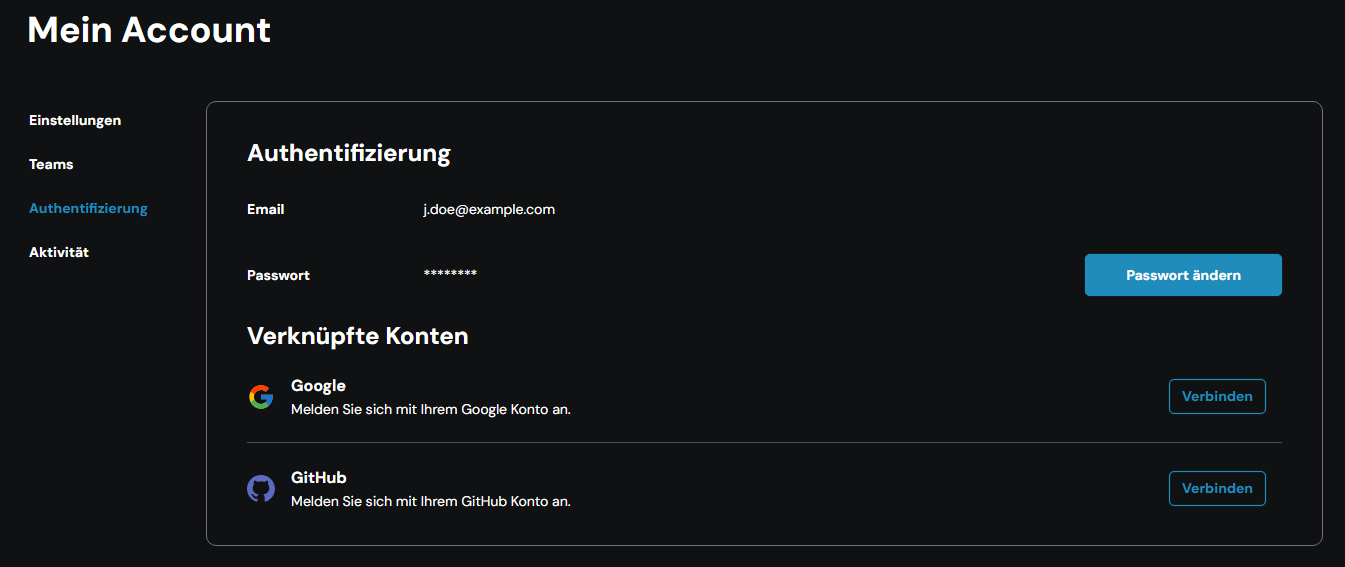This screenshot has height=567, width=1345.
Task: Click the GitHub provider name
Action: point(319,477)
